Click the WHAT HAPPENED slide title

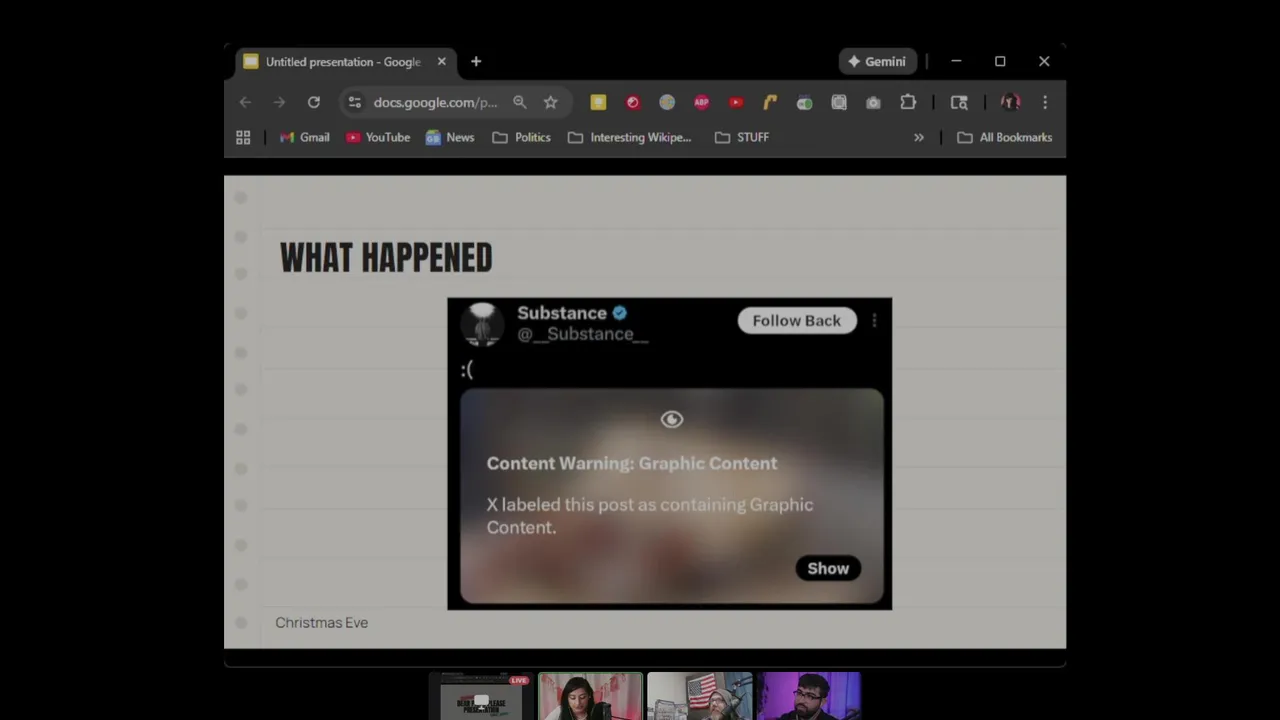[386, 258]
